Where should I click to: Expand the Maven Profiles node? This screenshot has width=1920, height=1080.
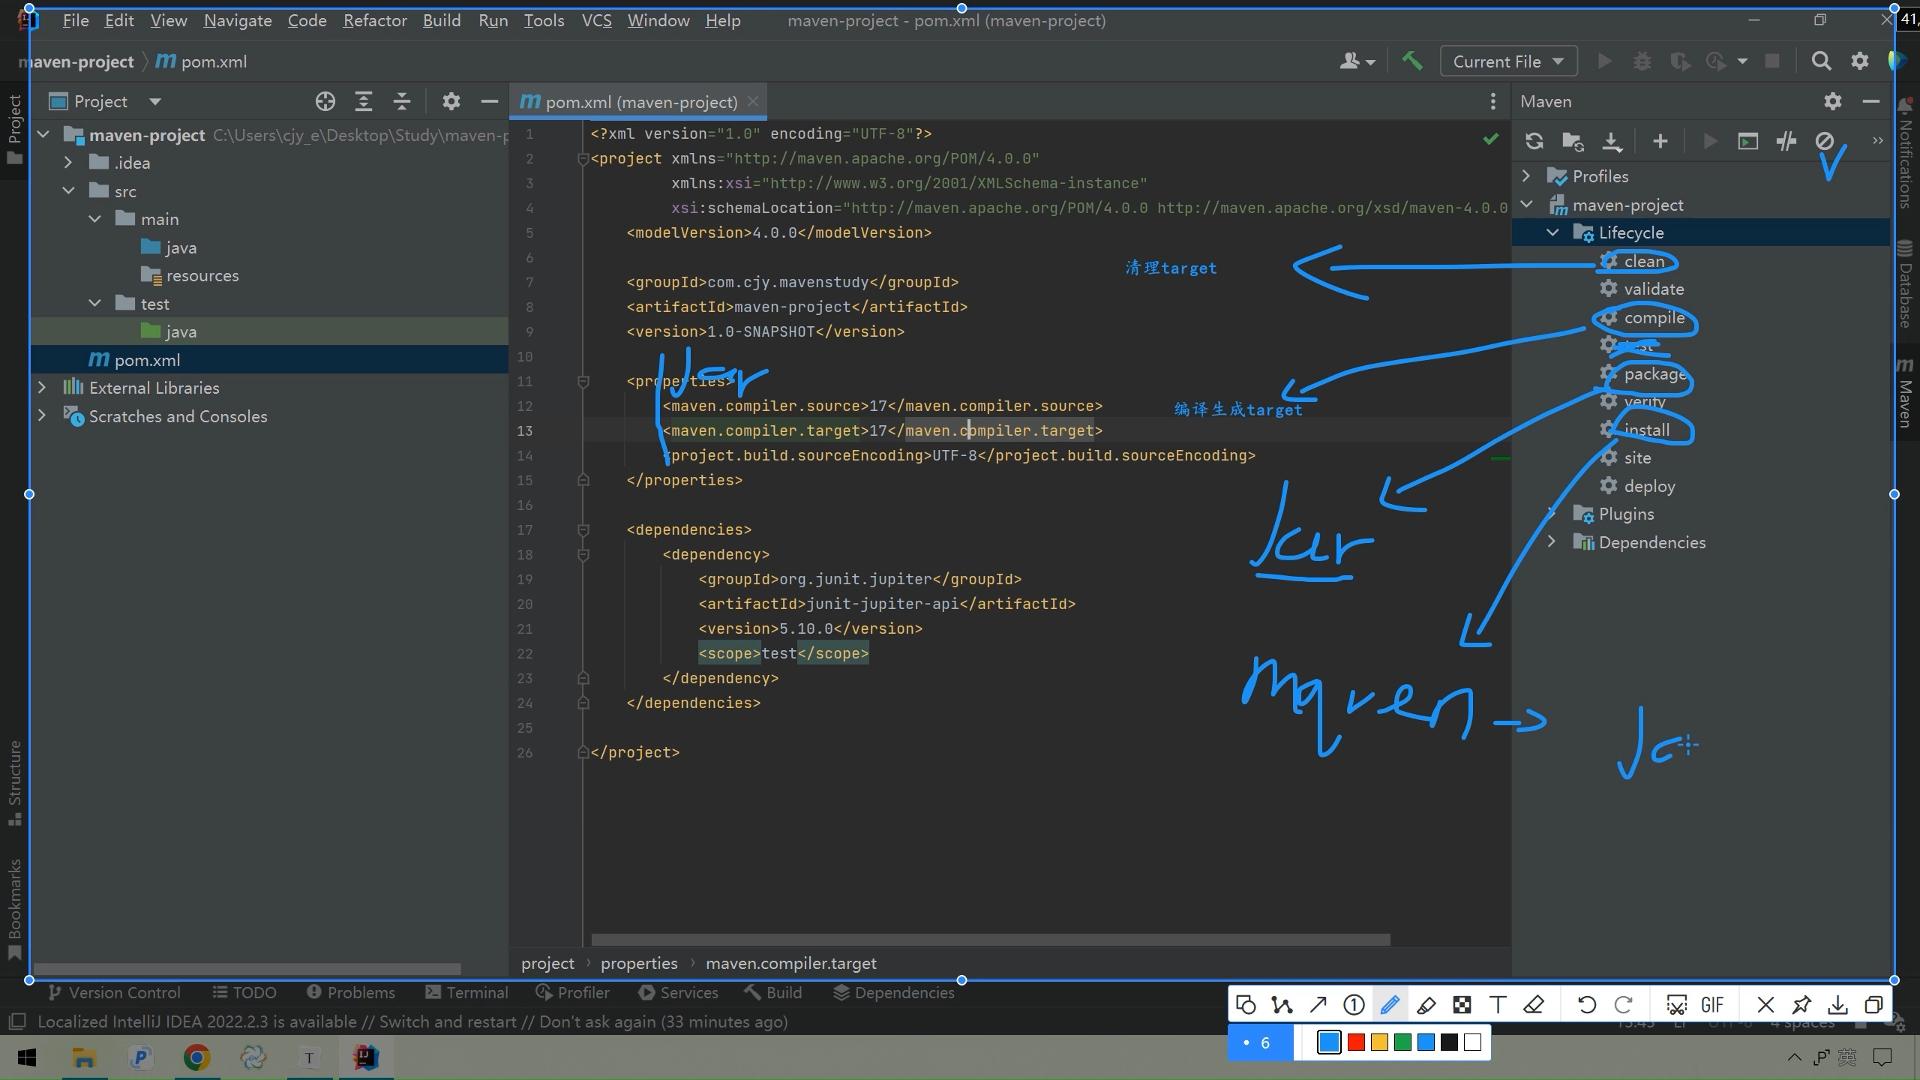1526,176
